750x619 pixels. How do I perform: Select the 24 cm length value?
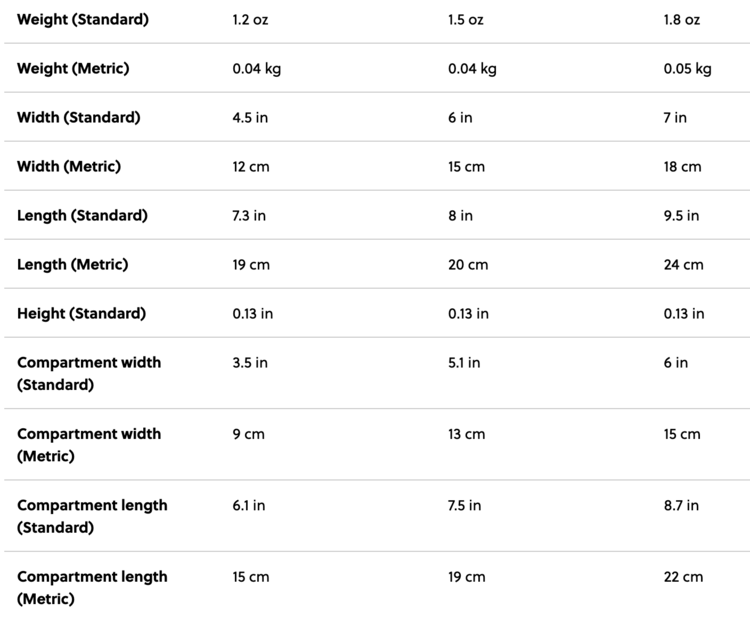point(684,265)
